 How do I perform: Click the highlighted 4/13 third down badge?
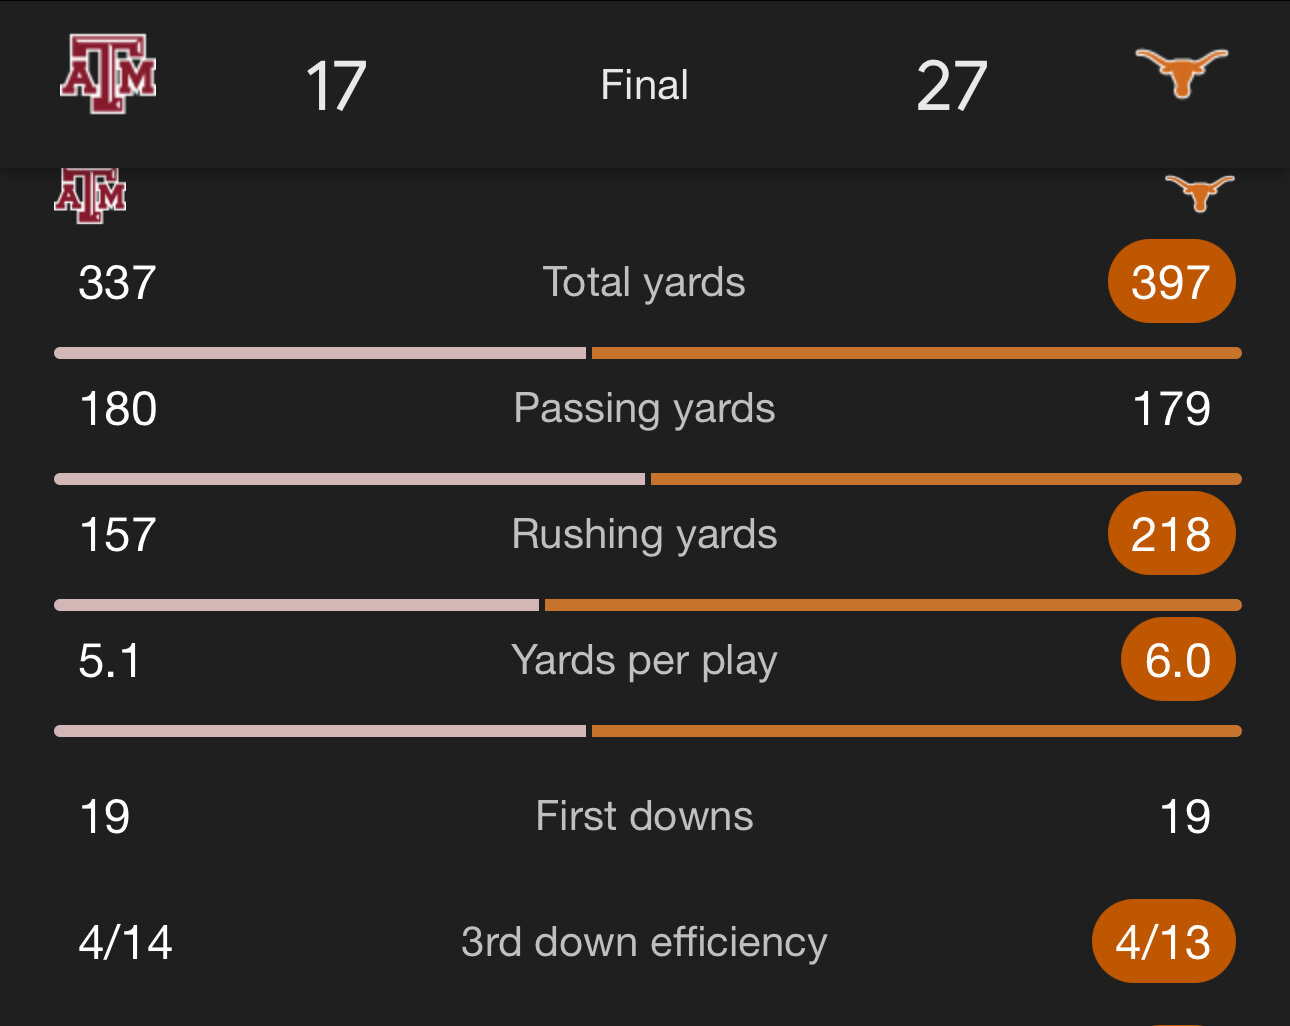coord(1163,942)
